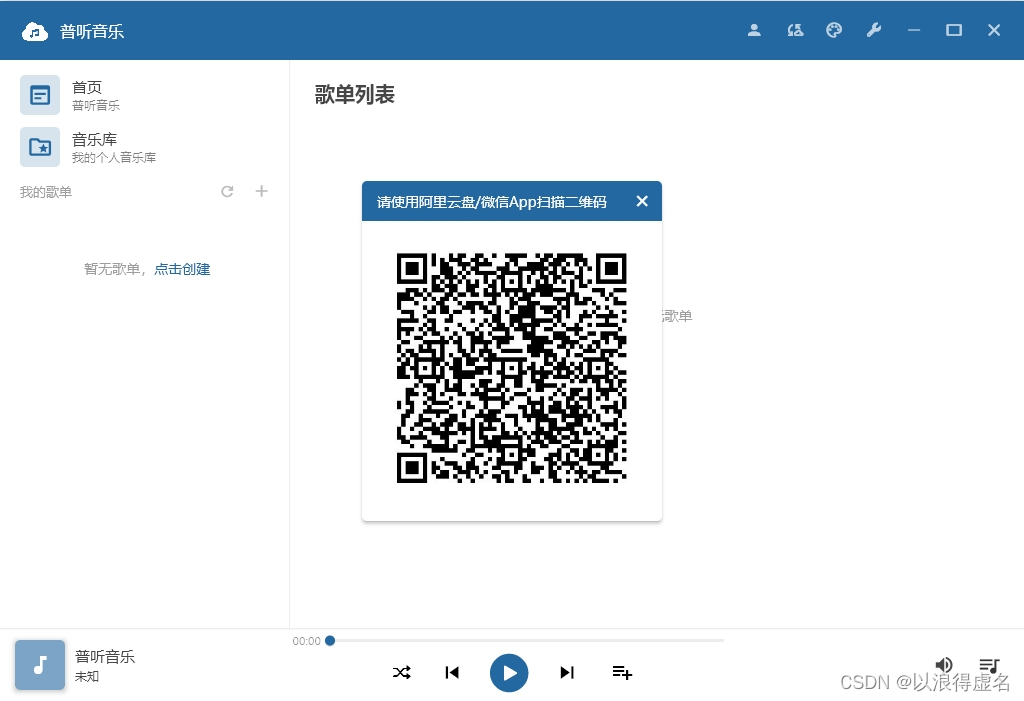Maximize the 普听音乐 window
Screen dimensions: 1024x701
pyautogui.click(x=953, y=30)
